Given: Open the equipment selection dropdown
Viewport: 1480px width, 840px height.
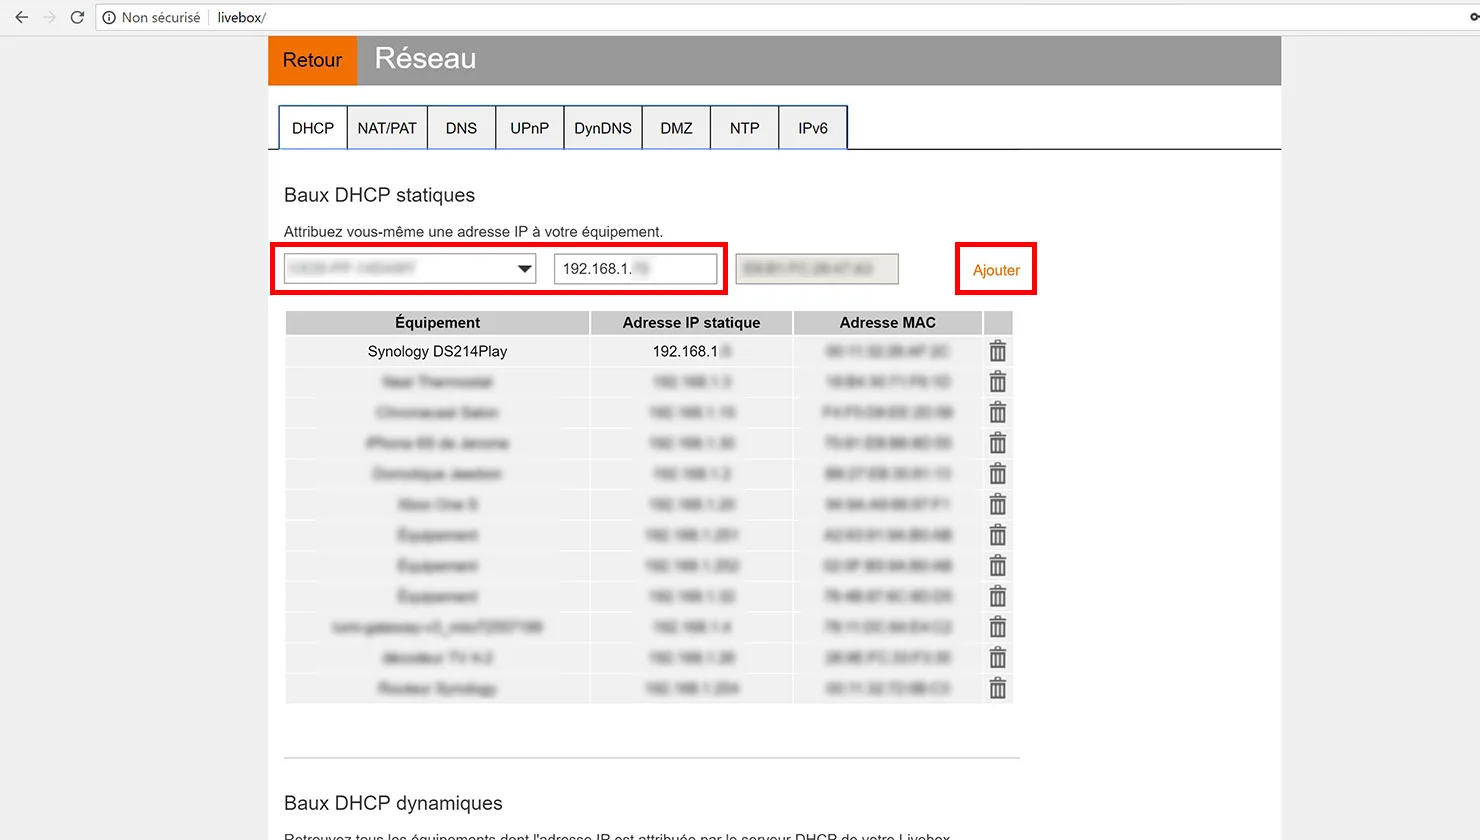Looking at the screenshot, I should tap(410, 268).
